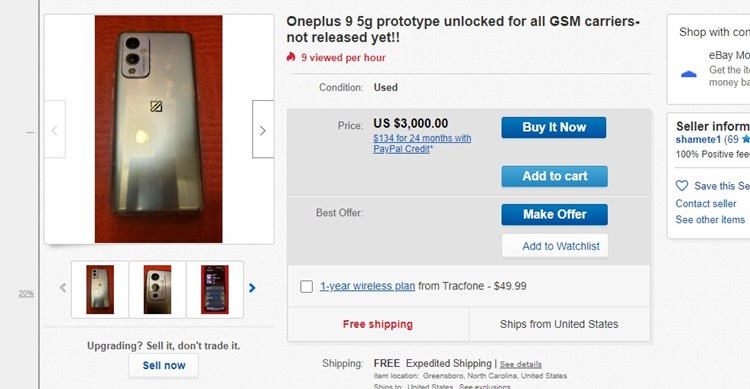Click the red flame viewed-per-hour icon
This screenshot has width=750, height=389.
291,57
